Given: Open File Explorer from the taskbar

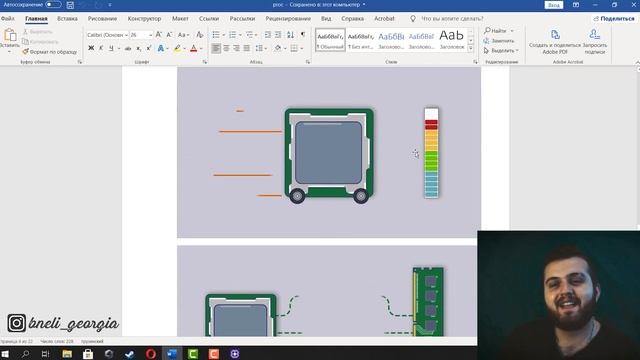Looking at the screenshot, I should [67, 354].
